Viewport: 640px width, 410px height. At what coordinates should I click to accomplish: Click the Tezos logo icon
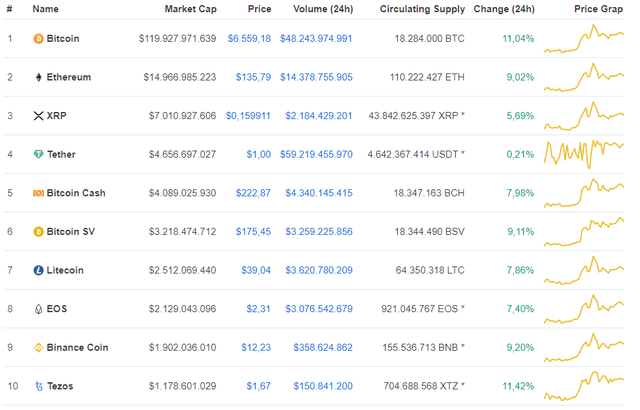coord(39,386)
